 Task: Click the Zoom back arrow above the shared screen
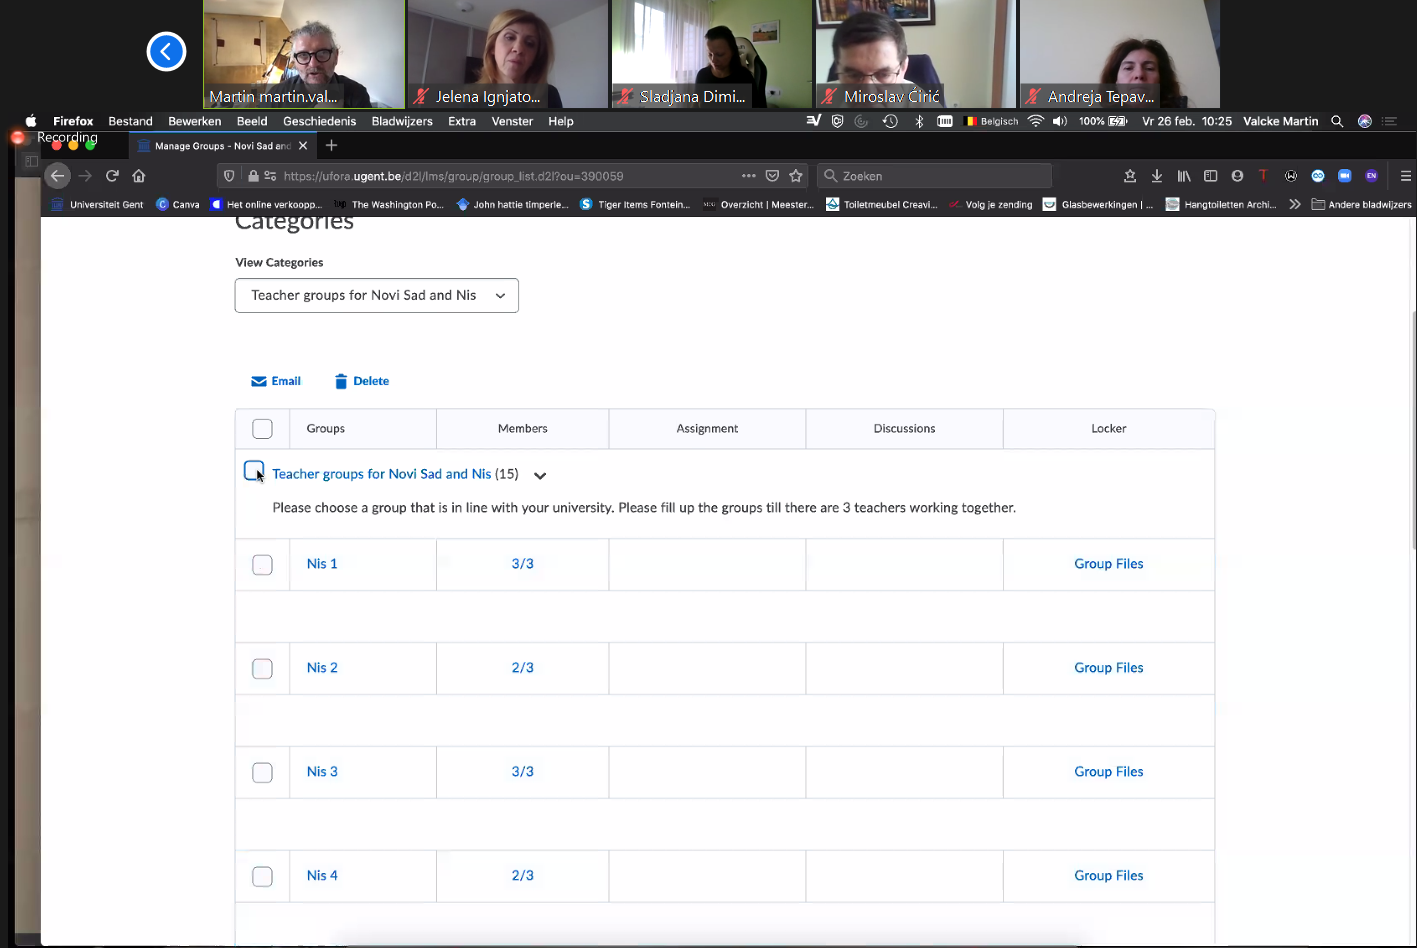tap(166, 52)
